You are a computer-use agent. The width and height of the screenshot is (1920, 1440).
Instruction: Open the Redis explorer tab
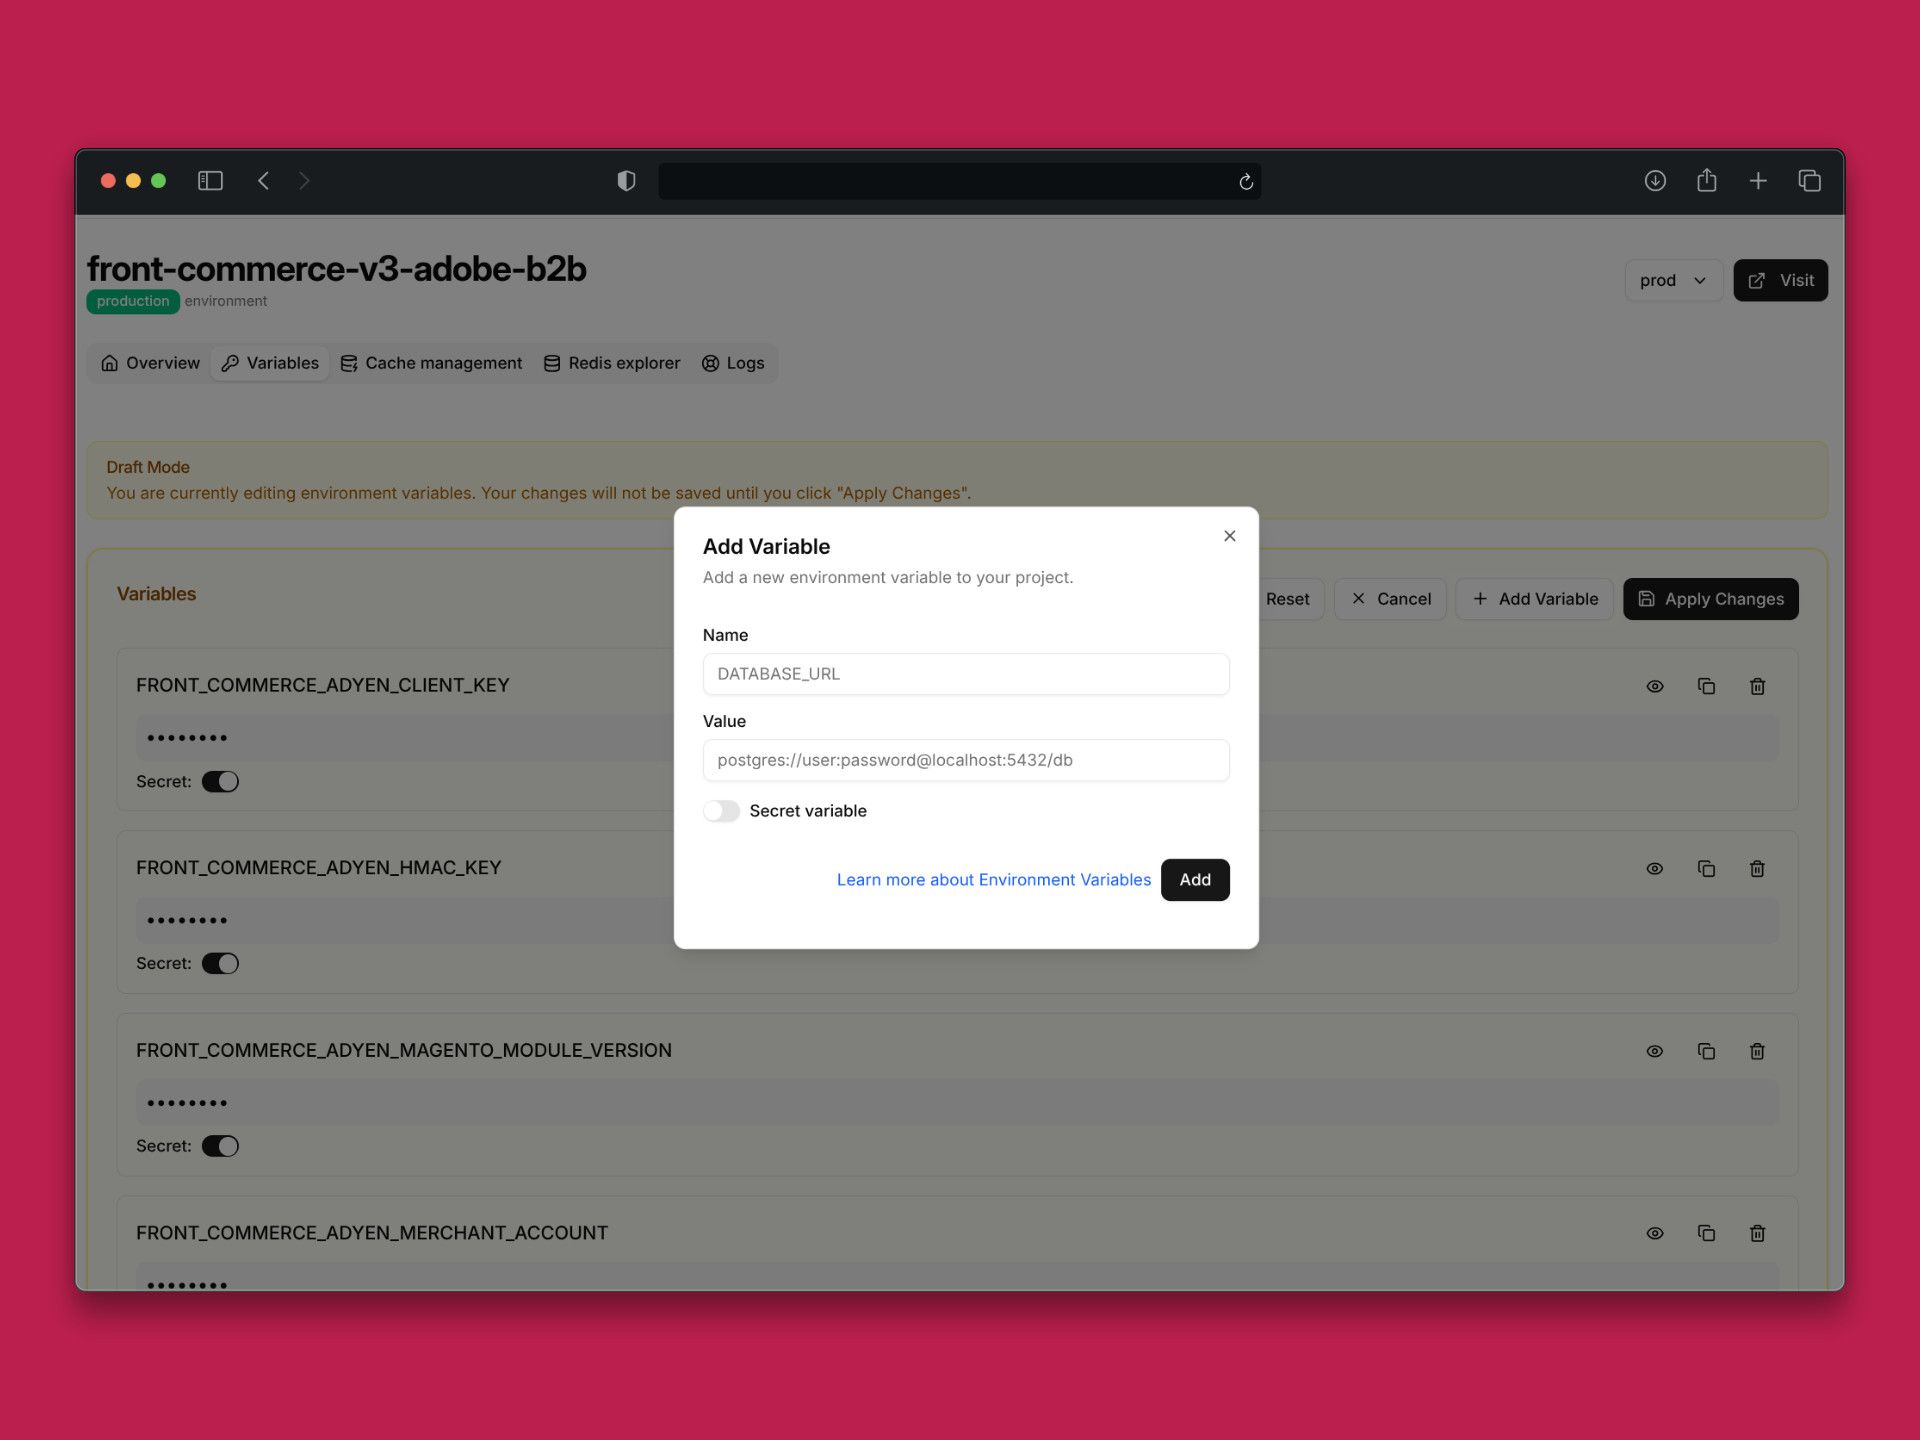(612, 363)
